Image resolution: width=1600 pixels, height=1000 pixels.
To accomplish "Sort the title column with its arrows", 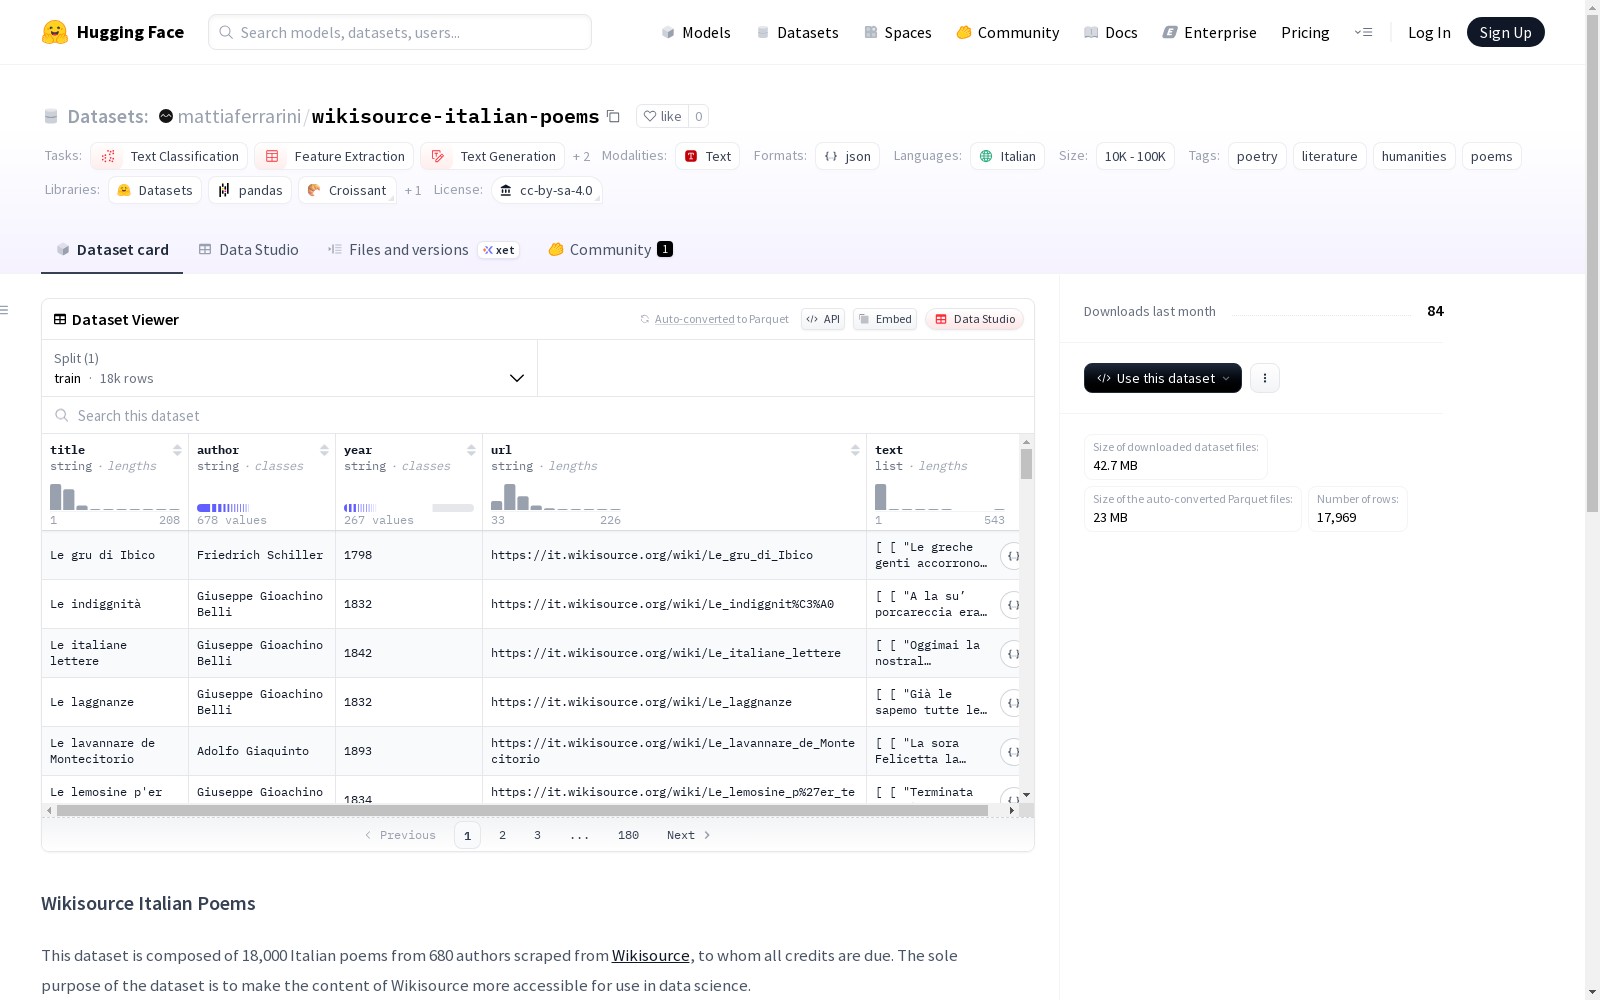I will tap(177, 450).
